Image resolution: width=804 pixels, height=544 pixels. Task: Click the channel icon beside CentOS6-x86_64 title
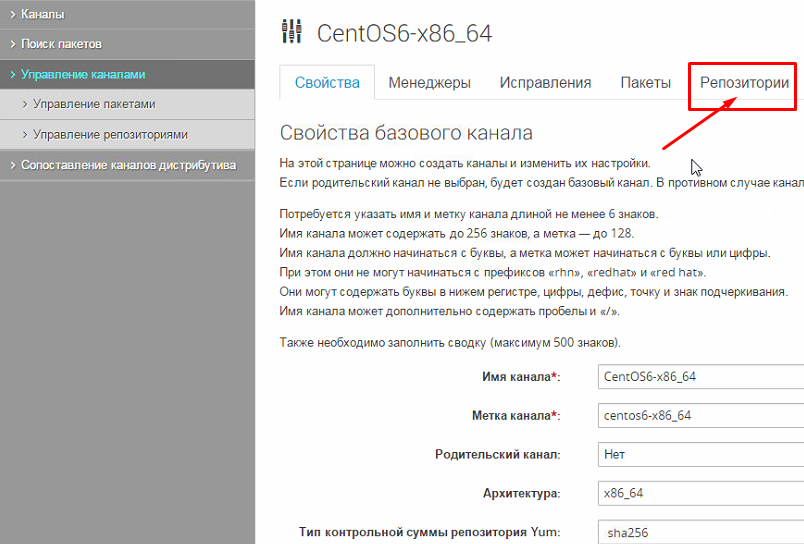[293, 33]
